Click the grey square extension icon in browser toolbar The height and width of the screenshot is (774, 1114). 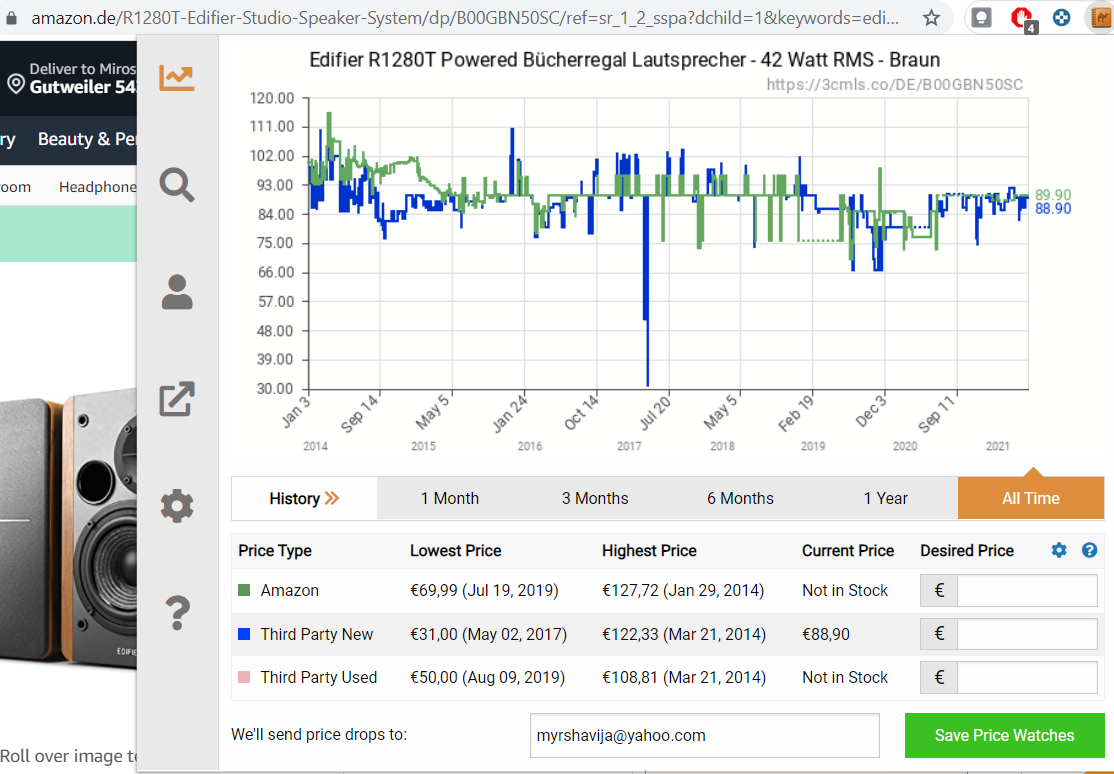[x=981, y=18]
